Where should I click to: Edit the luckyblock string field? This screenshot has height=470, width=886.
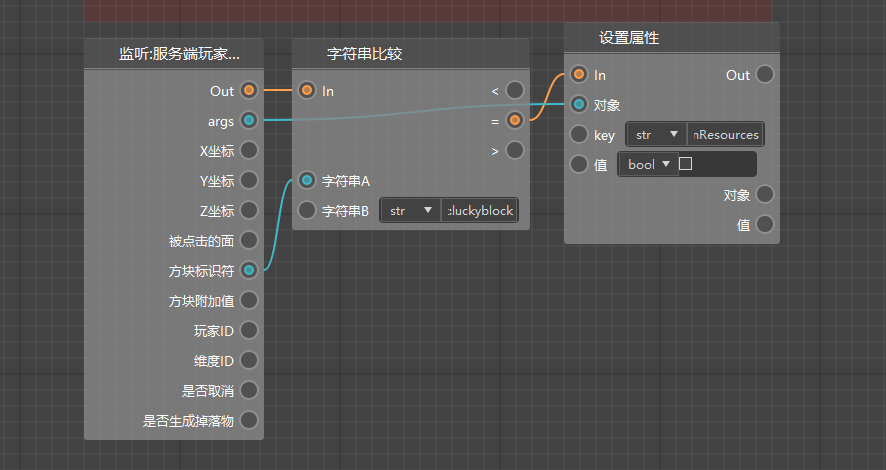pos(479,211)
